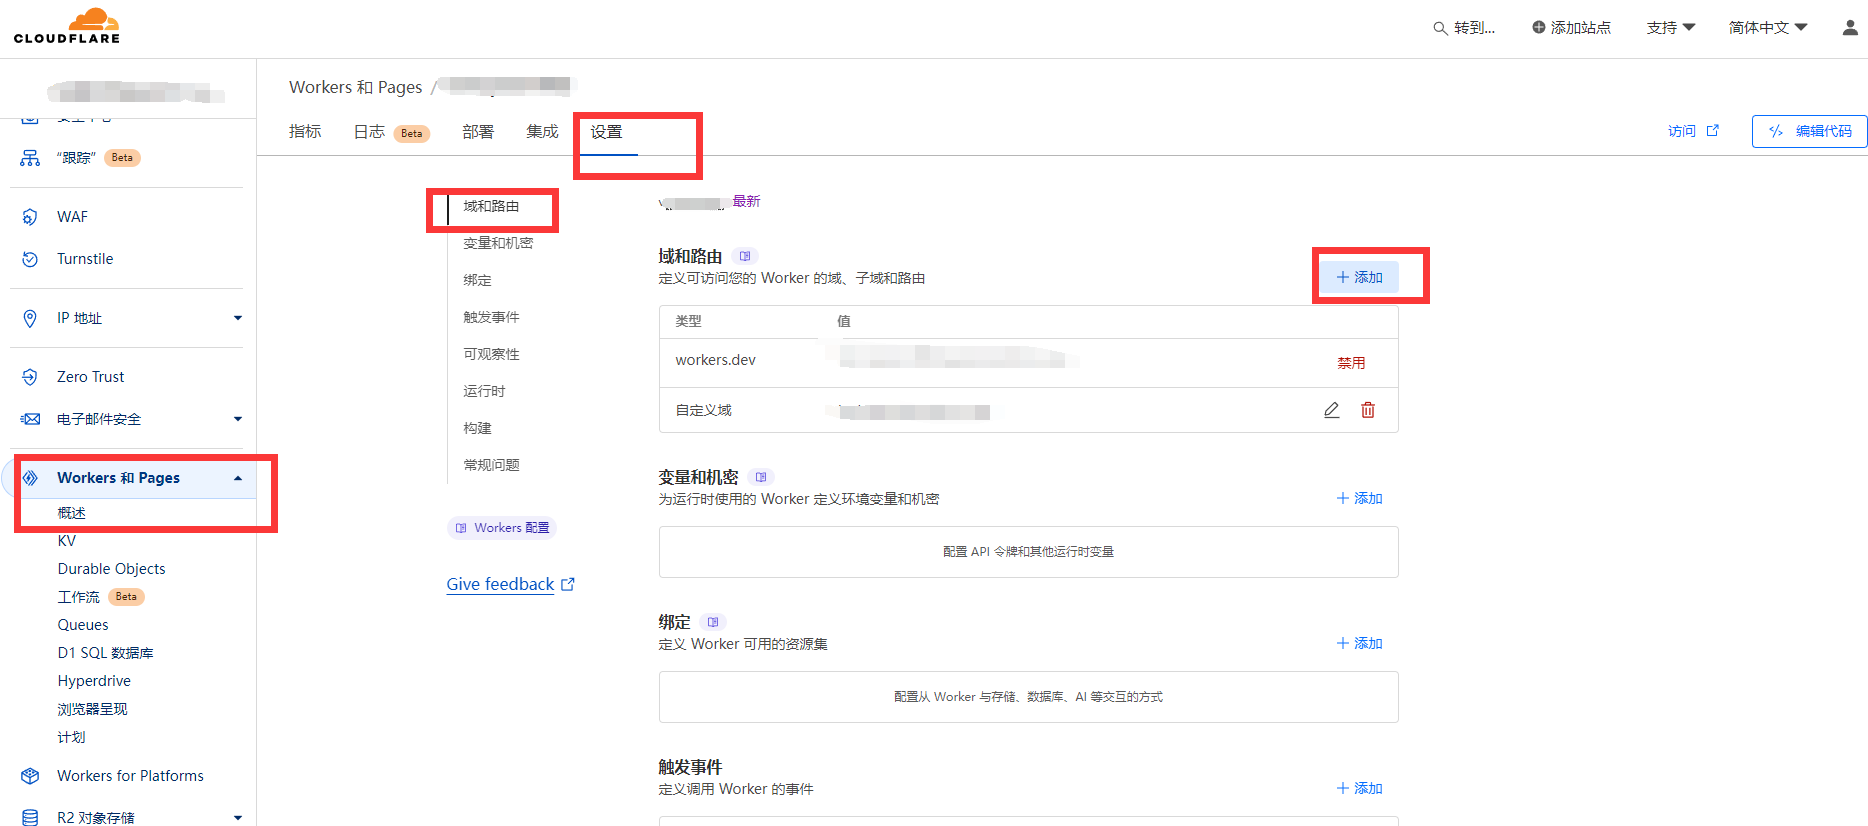Open the Give feedback link
This screenshot has height=826, width=1868.
click(500, 584)
